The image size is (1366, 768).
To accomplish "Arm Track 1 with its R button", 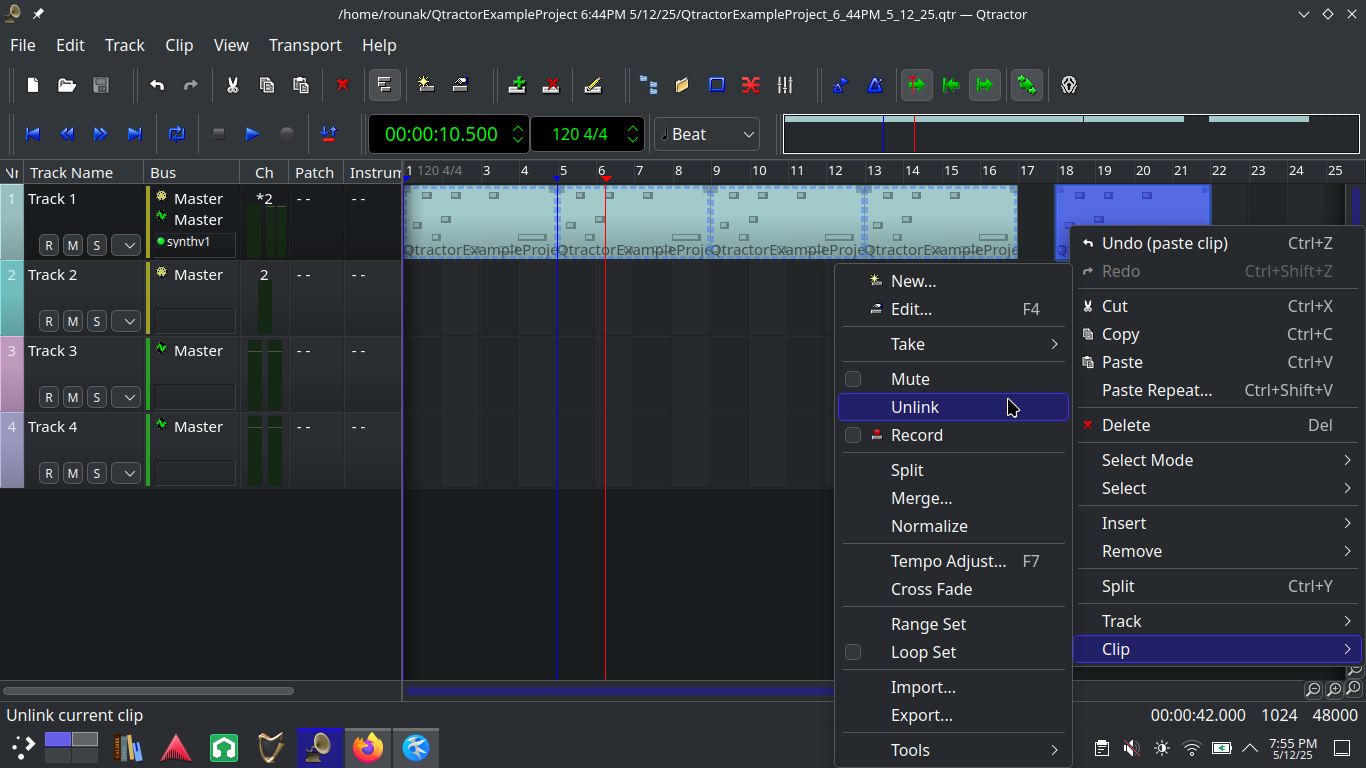I will pyautogui.click(x=48, y=245).
